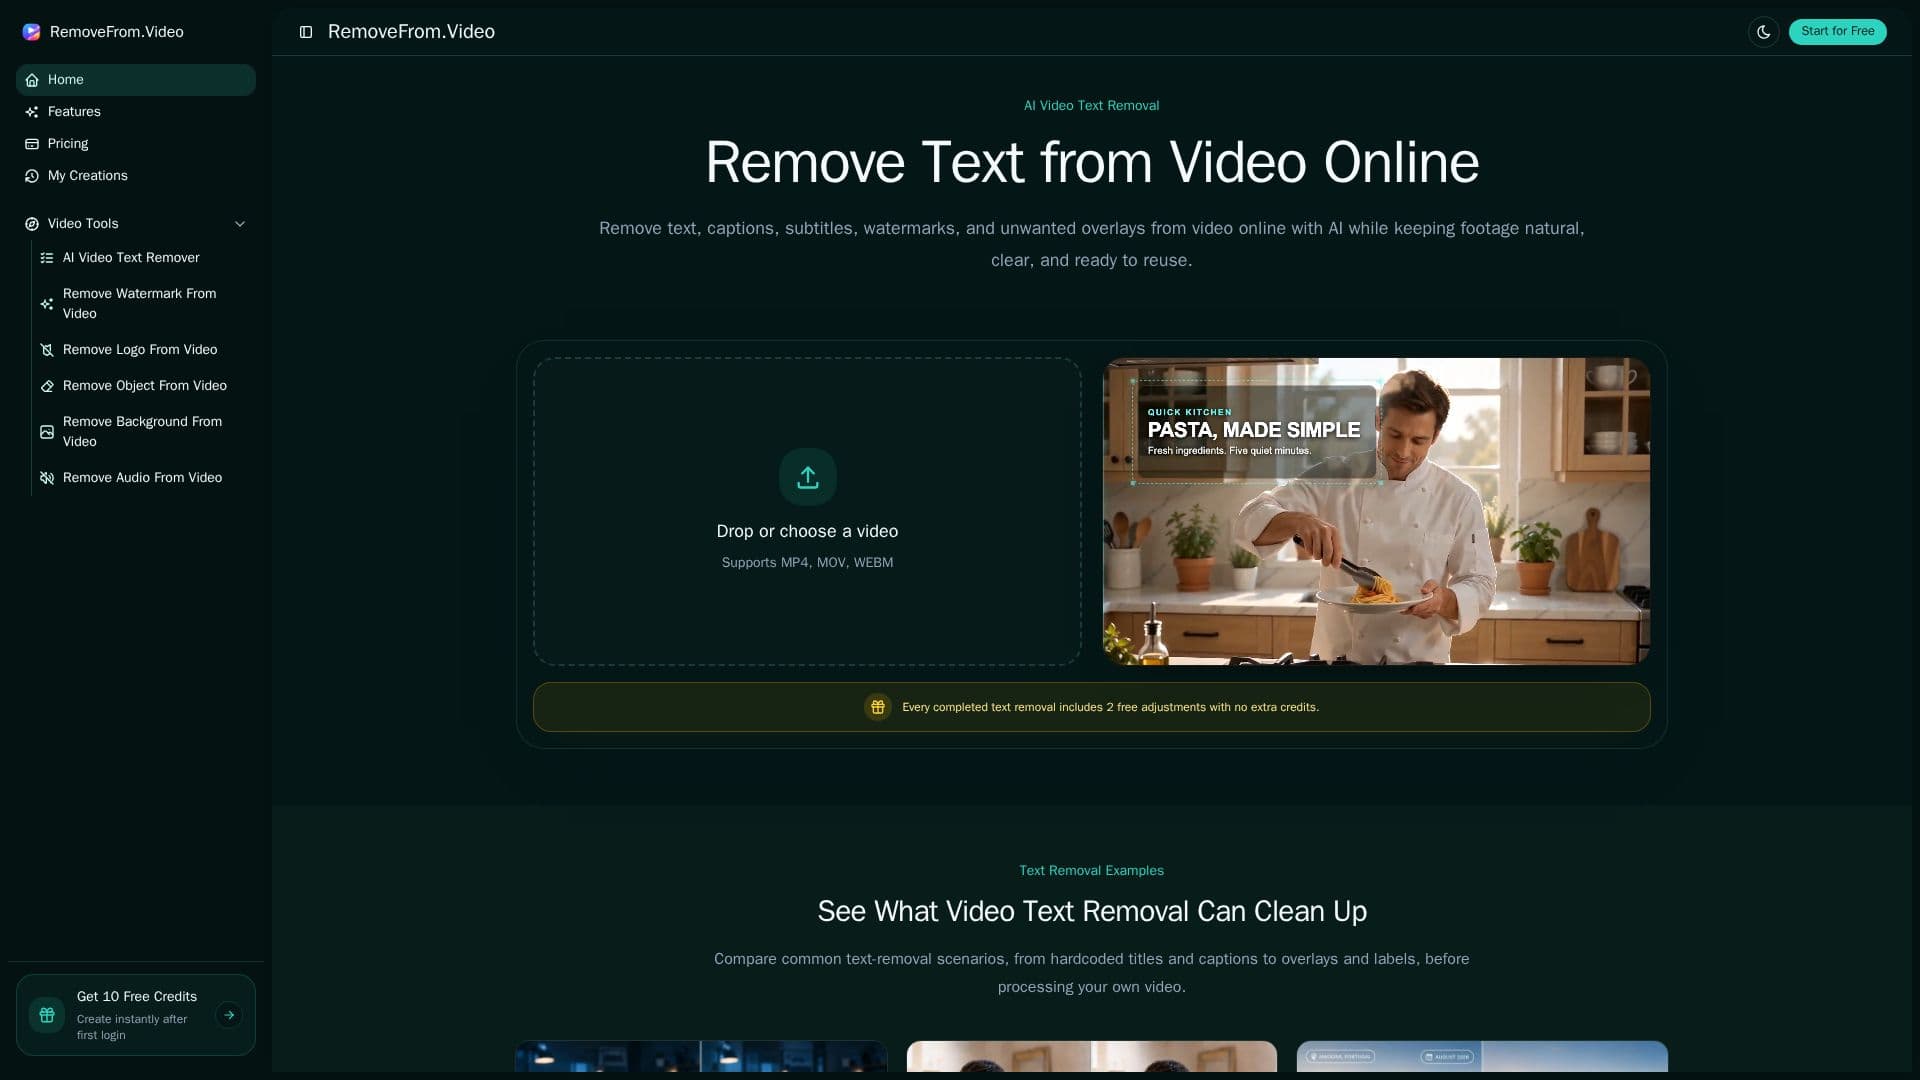Click the Get 10 Free Credits card gift icon
Screen dimensions: 1920x1080
[47, 1015]
